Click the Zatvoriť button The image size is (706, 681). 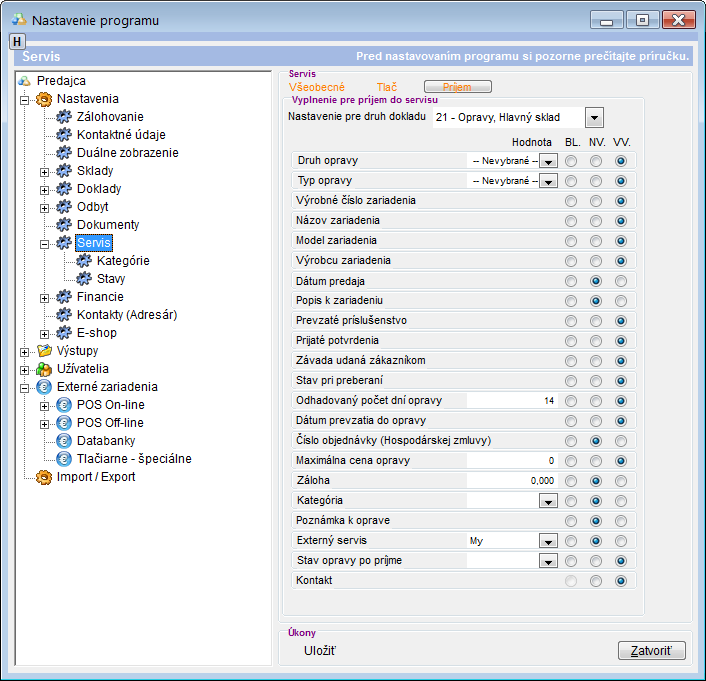pyautogui.click(x=651, y=651)
